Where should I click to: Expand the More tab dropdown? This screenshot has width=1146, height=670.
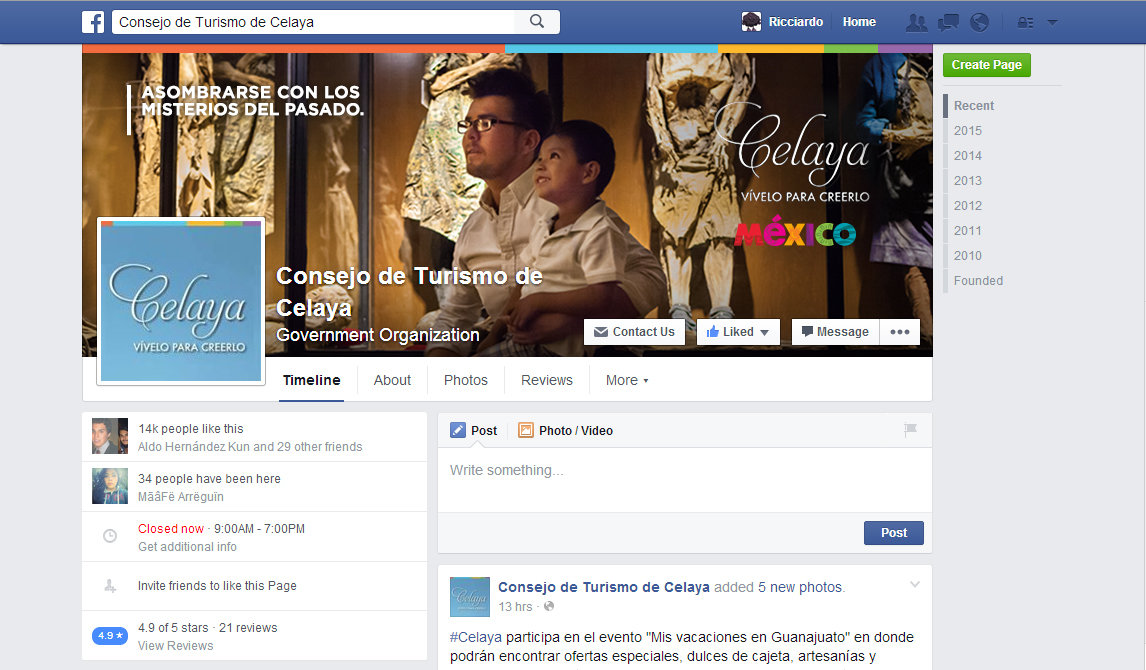point(626,380)
